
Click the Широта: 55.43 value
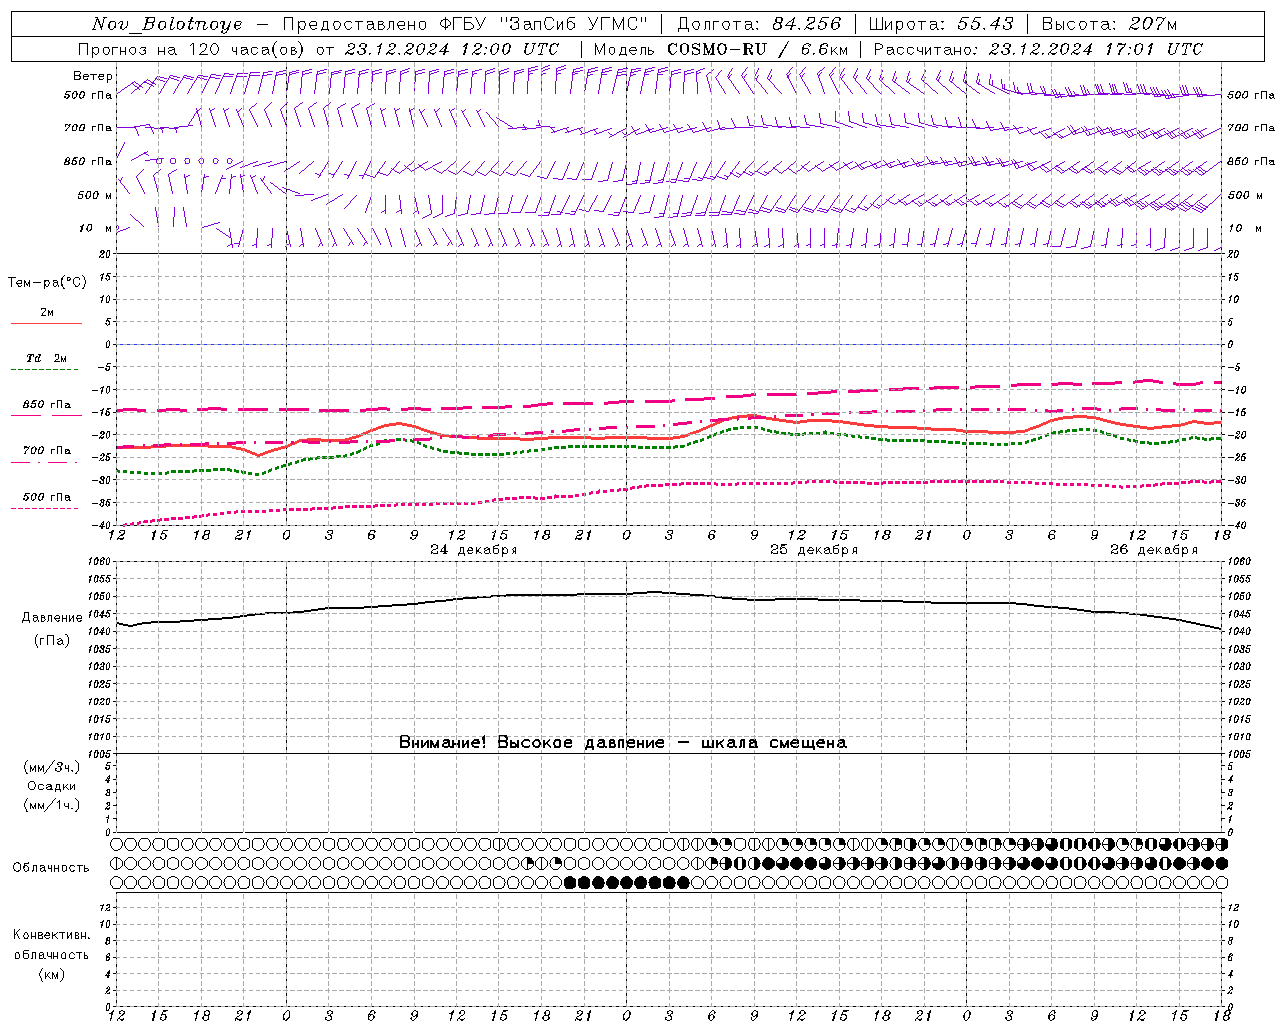pyautogui.click(x=940, y=24)
